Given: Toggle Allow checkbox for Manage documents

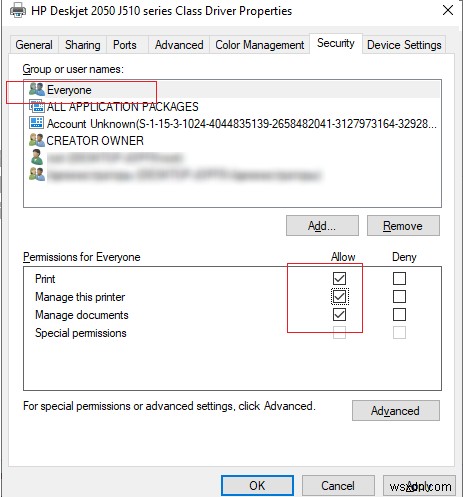Looking at the screenshot, I should pyautogui.click(x=339, y=314).
